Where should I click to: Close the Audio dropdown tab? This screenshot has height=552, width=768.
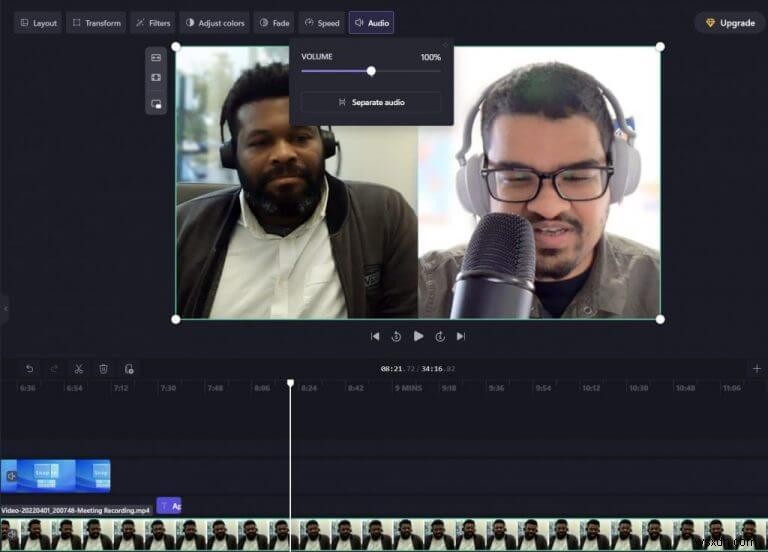coord(372,23)
